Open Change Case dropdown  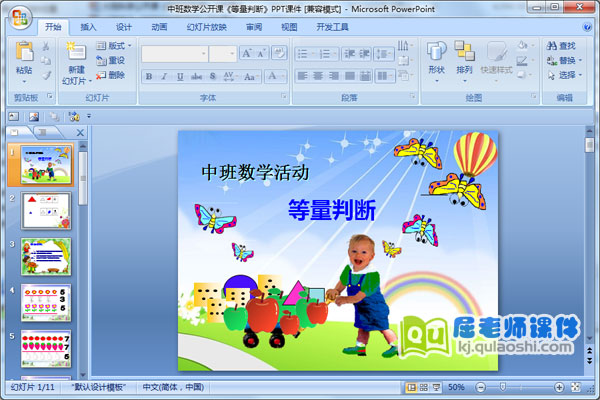[x=251, y=77]
